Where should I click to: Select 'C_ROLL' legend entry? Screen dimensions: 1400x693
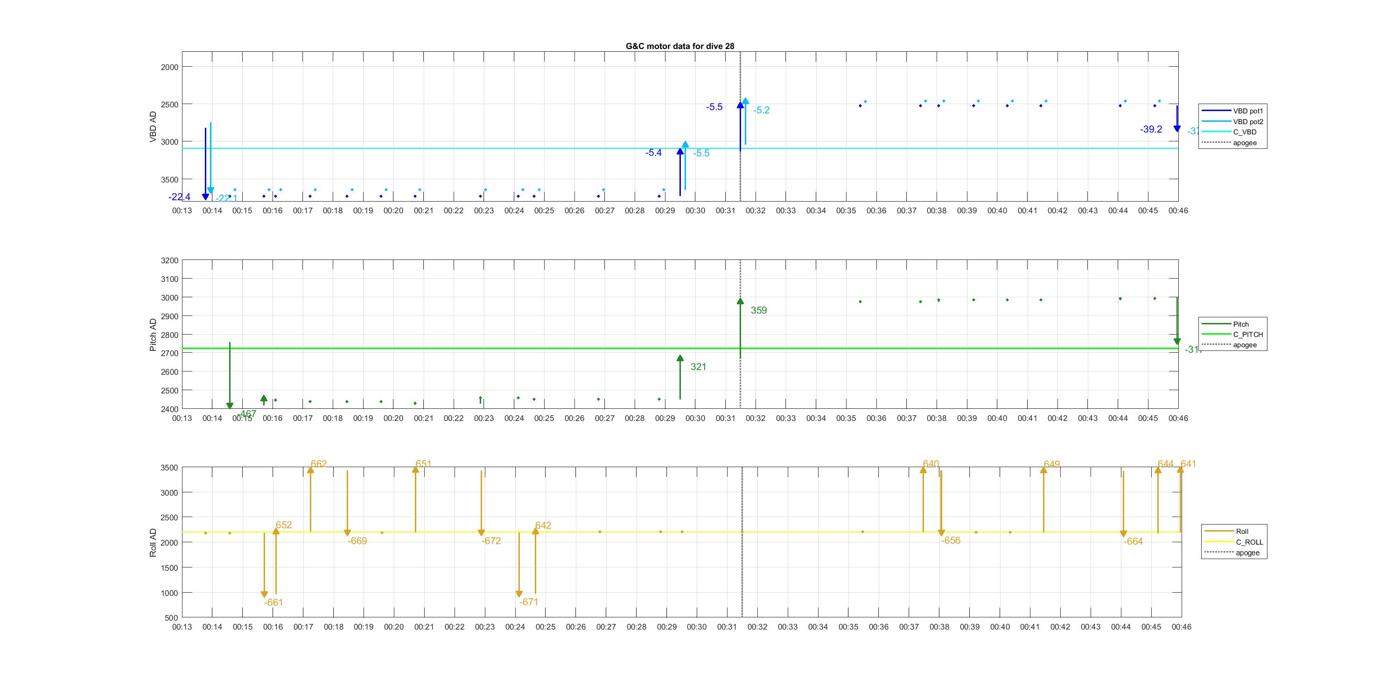(1234, 542)
